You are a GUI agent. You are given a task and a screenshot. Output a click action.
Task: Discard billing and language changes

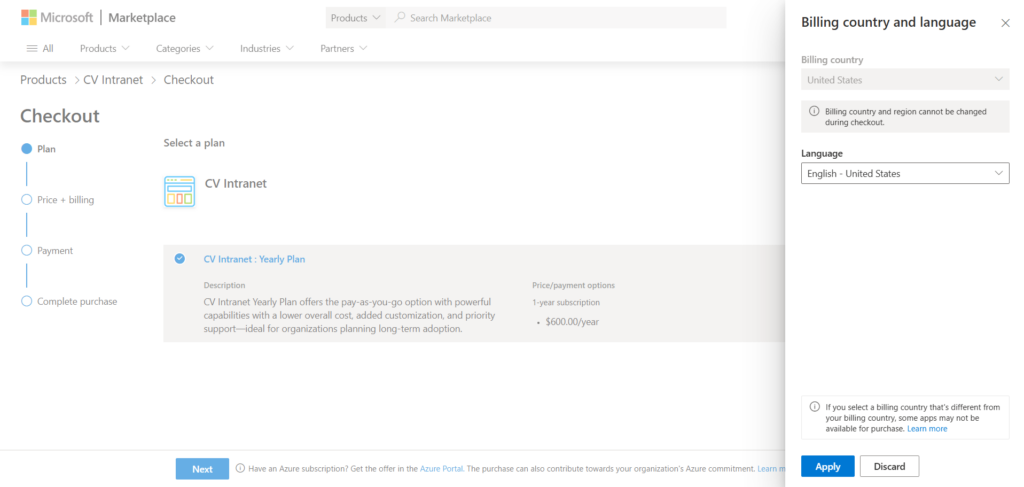(x=889, y=466)
